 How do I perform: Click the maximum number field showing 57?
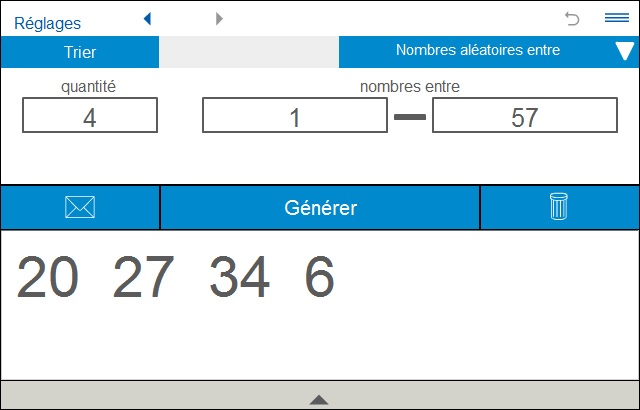click(524, 116)
